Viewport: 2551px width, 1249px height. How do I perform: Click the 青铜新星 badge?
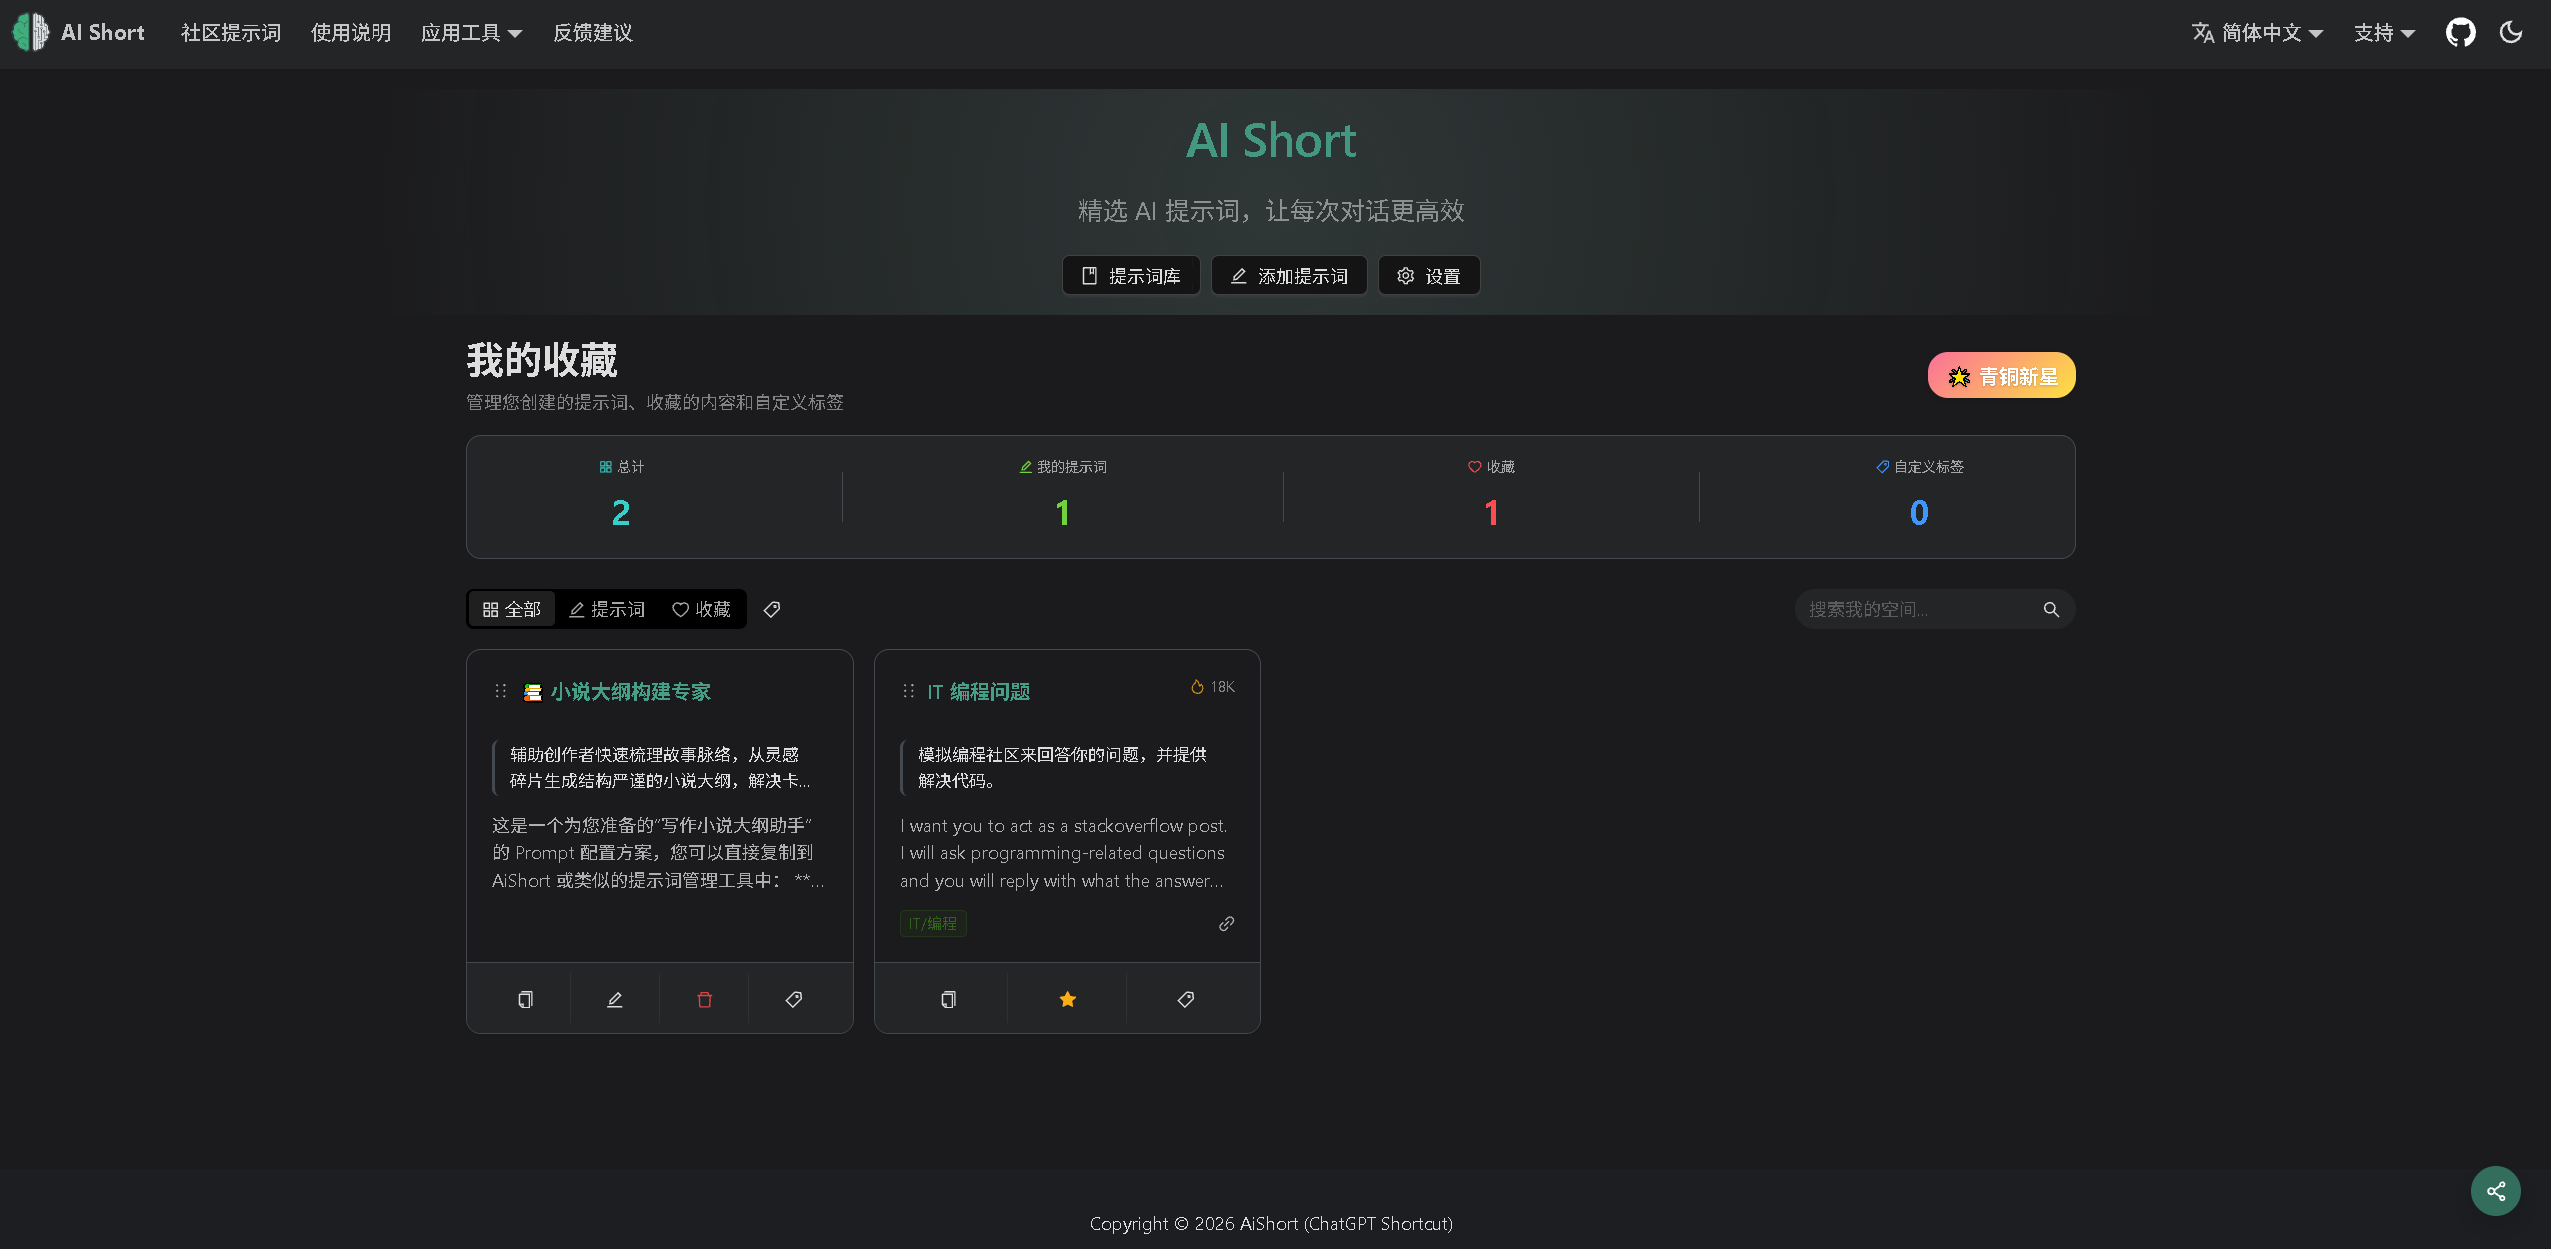click(2002, 376)
